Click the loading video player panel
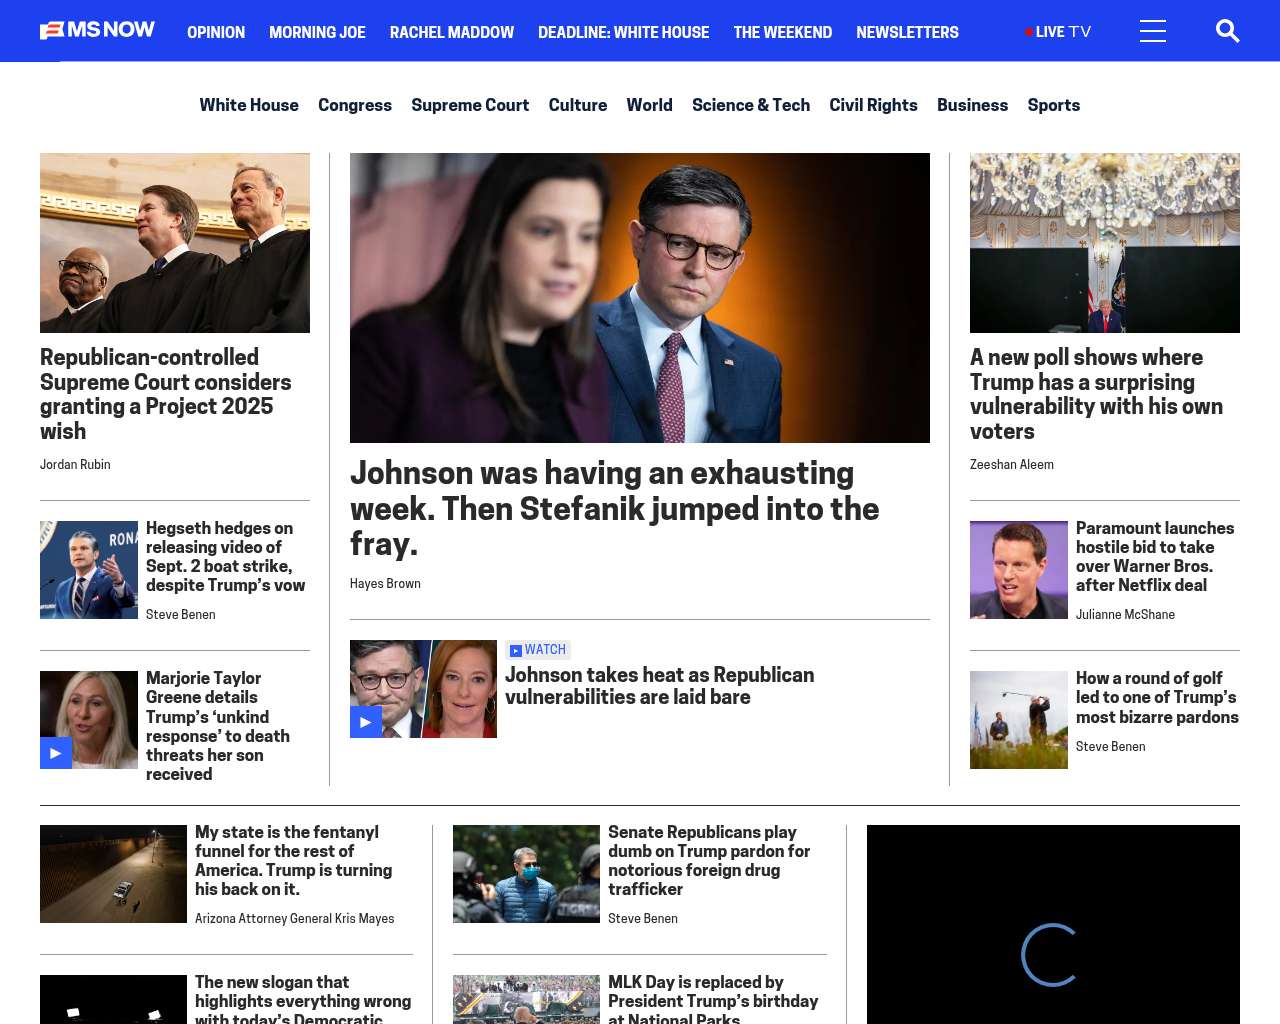1280x1024 pixels. coord(1052,925)
